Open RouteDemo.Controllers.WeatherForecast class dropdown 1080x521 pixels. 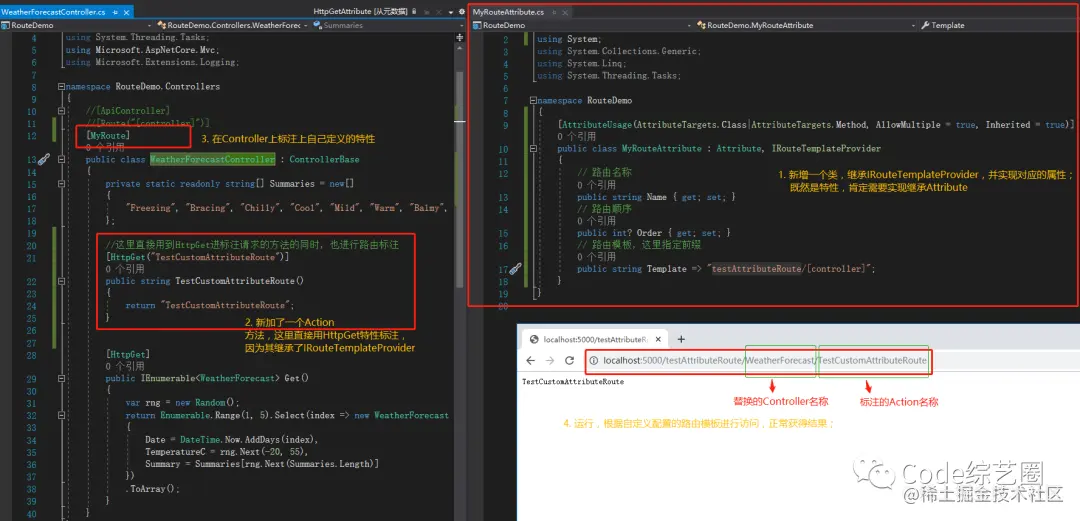click(231, 25)
